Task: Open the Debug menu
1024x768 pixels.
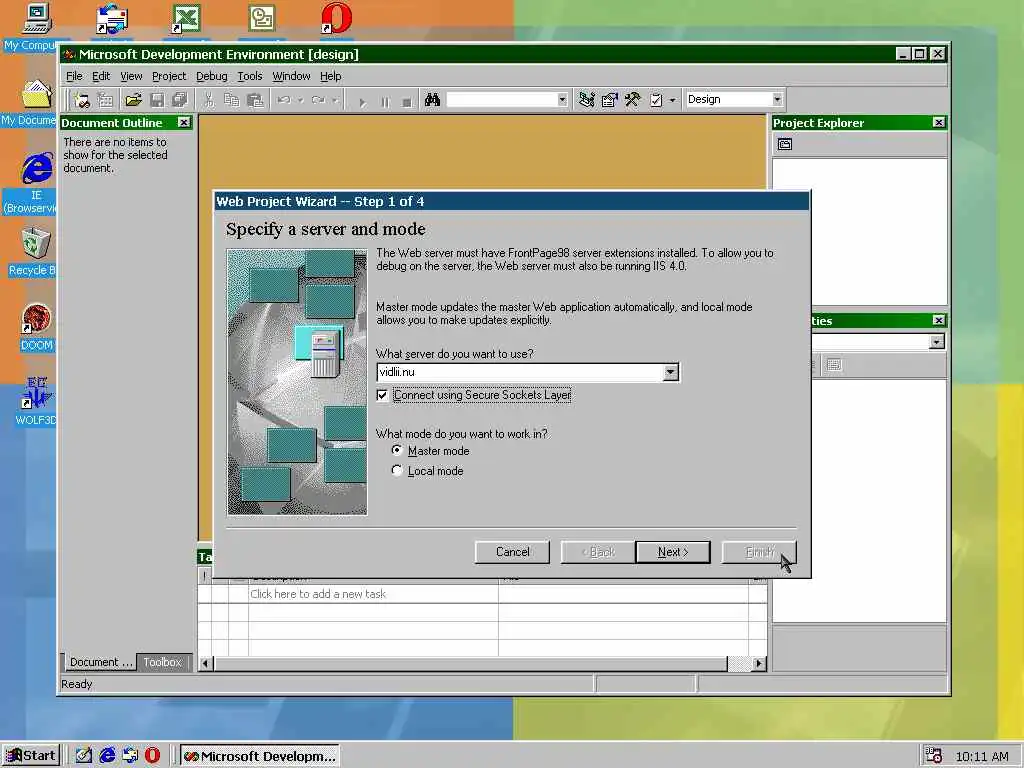Action: [212, 76]
